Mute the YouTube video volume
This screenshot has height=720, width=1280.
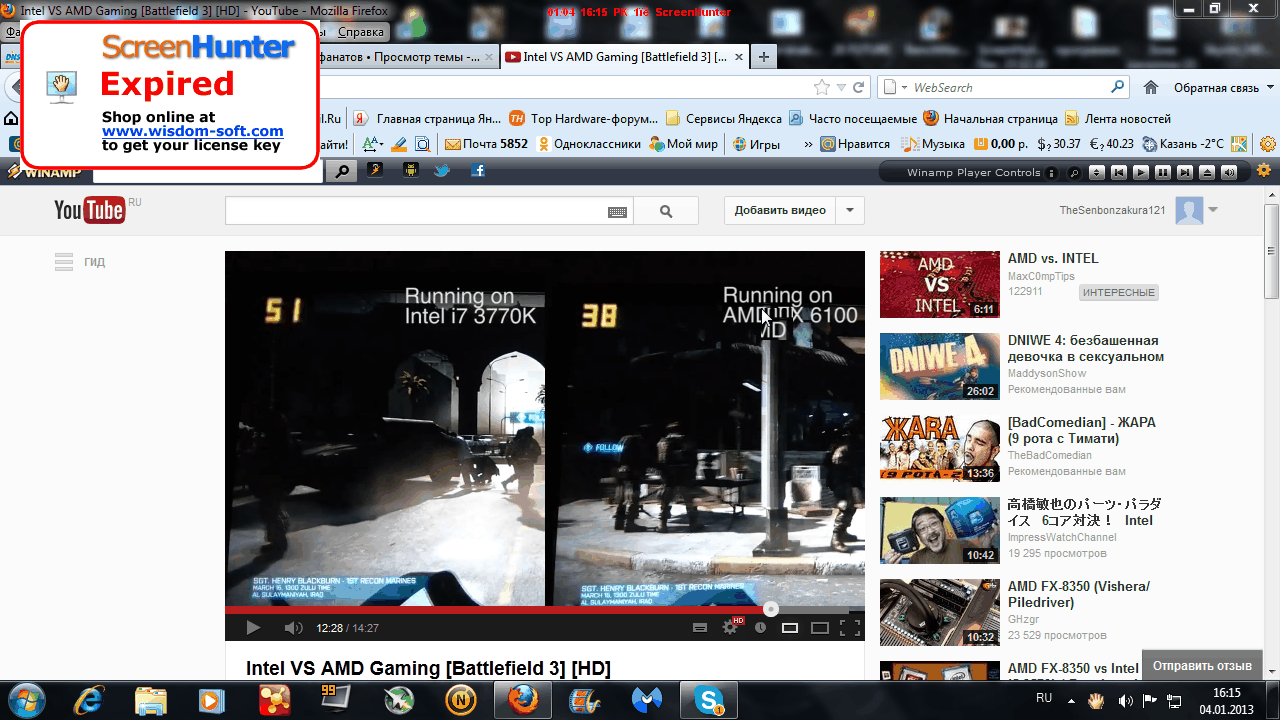pos(293,628)
